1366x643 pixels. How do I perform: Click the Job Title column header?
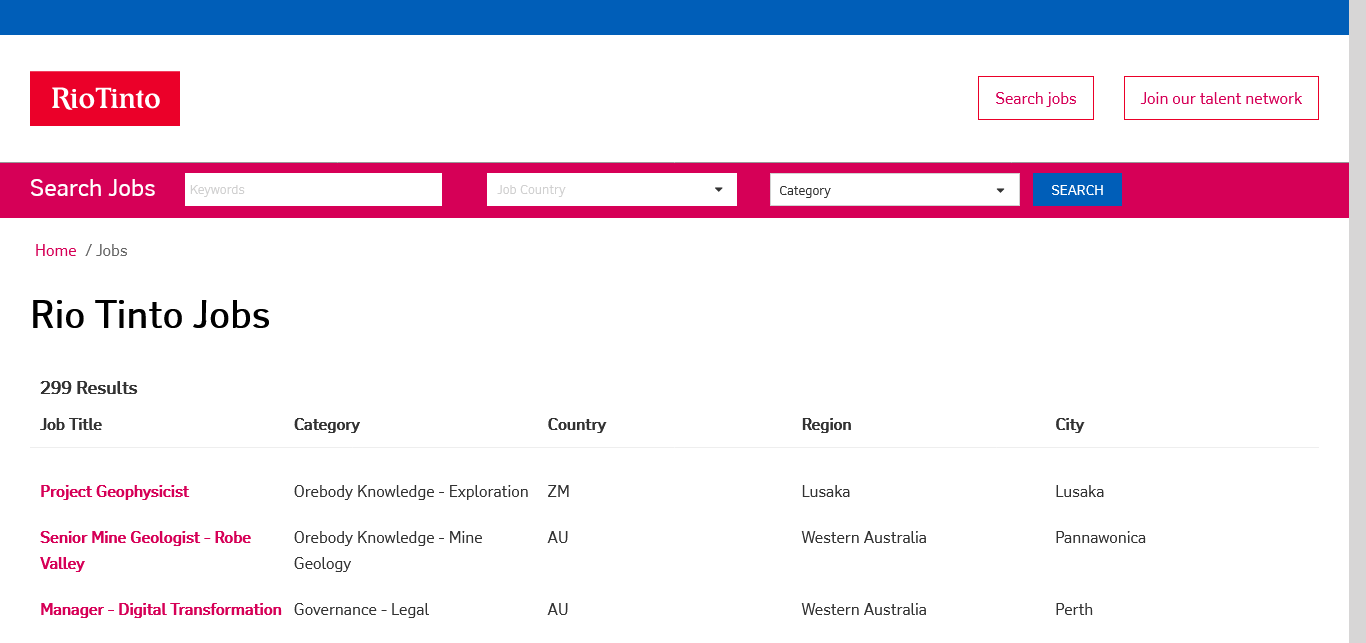[x=71, y=424]
